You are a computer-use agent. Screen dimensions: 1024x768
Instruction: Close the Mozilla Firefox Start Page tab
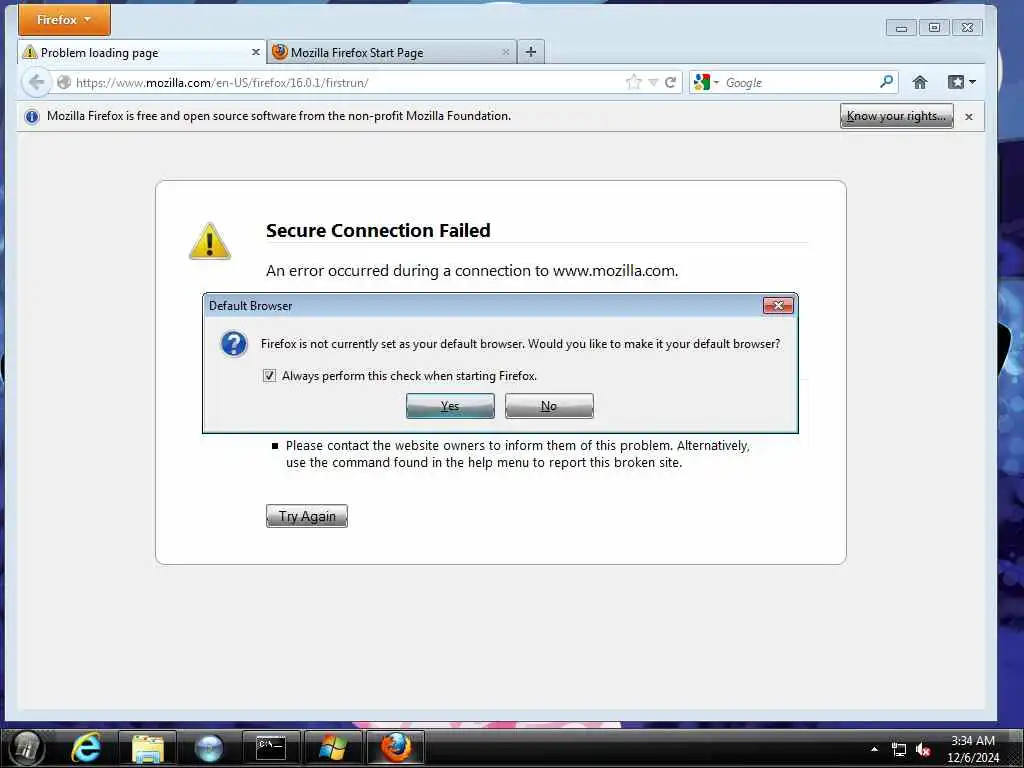click(505, 52)
